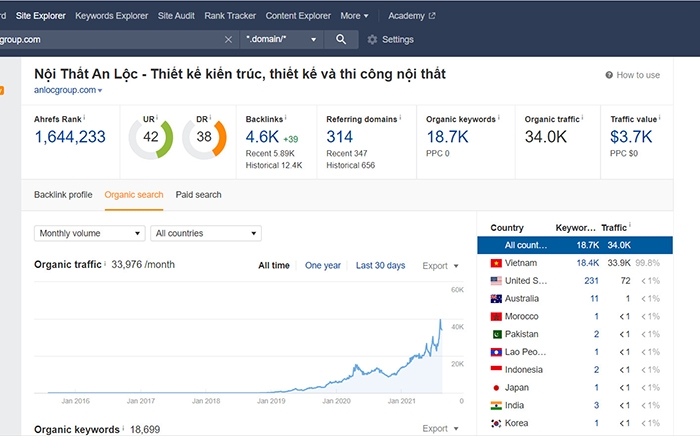Open Export dropdown for Organic keywords
The height and width of the screenshot is (436, 700).
[x=441, y=428]
